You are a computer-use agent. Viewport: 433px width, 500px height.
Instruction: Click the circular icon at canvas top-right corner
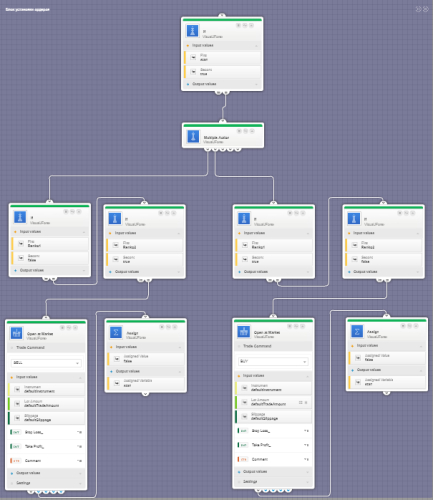tap(426, 9)
